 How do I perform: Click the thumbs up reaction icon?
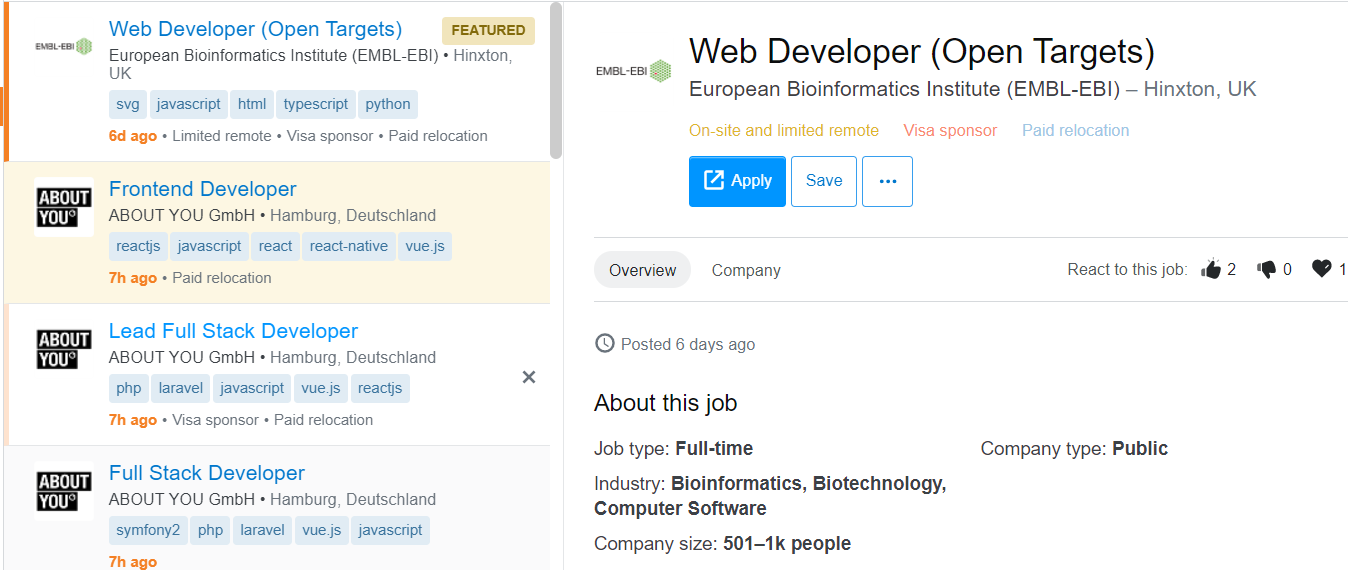coord(1211,269)
